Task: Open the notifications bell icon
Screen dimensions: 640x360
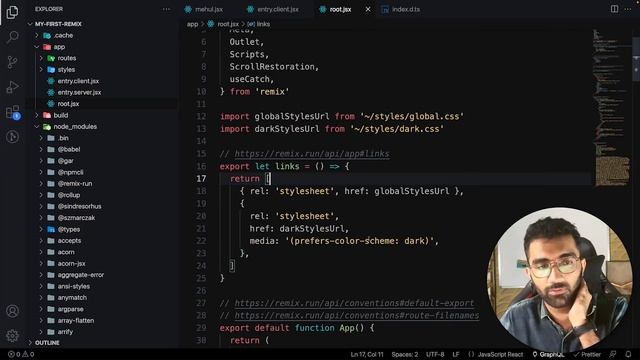Action: click(628, 354)
